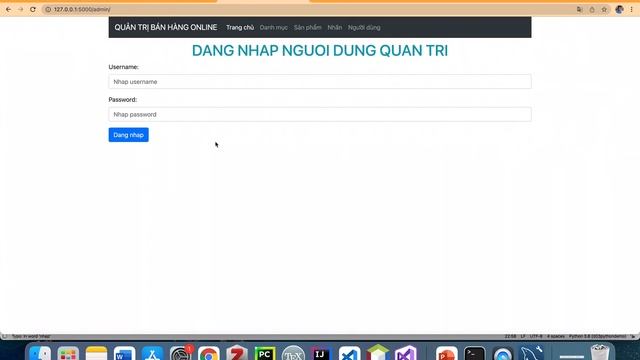Click the Python 3.8 interpreter in status bar
640x360 pixels.
[x=598, y=336]
